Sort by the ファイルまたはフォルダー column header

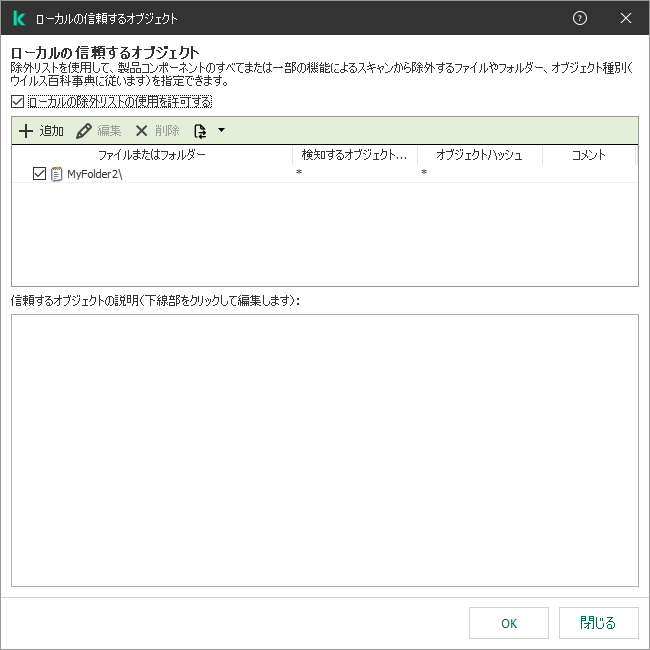(x=152, y=155)
